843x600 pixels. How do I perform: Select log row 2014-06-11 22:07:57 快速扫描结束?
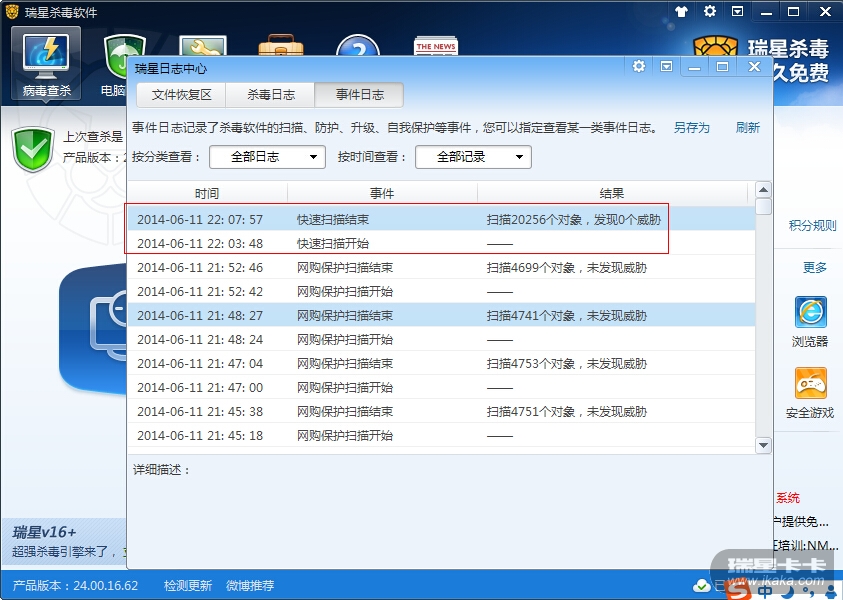[441, 219]
